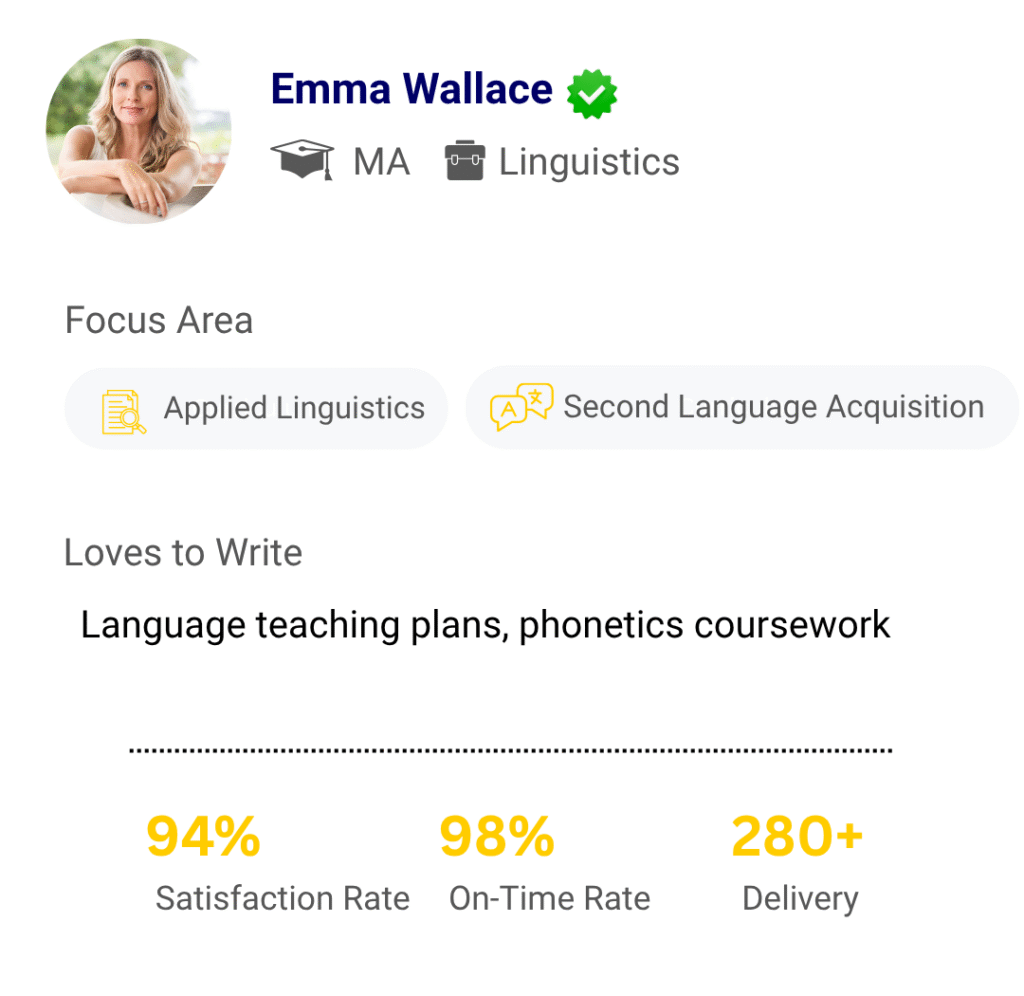Image resolution: width=1024 pixels, height=996 pixels.
Task: Select the Applied Linguistics tag text
Action: [x=294, y=408]
